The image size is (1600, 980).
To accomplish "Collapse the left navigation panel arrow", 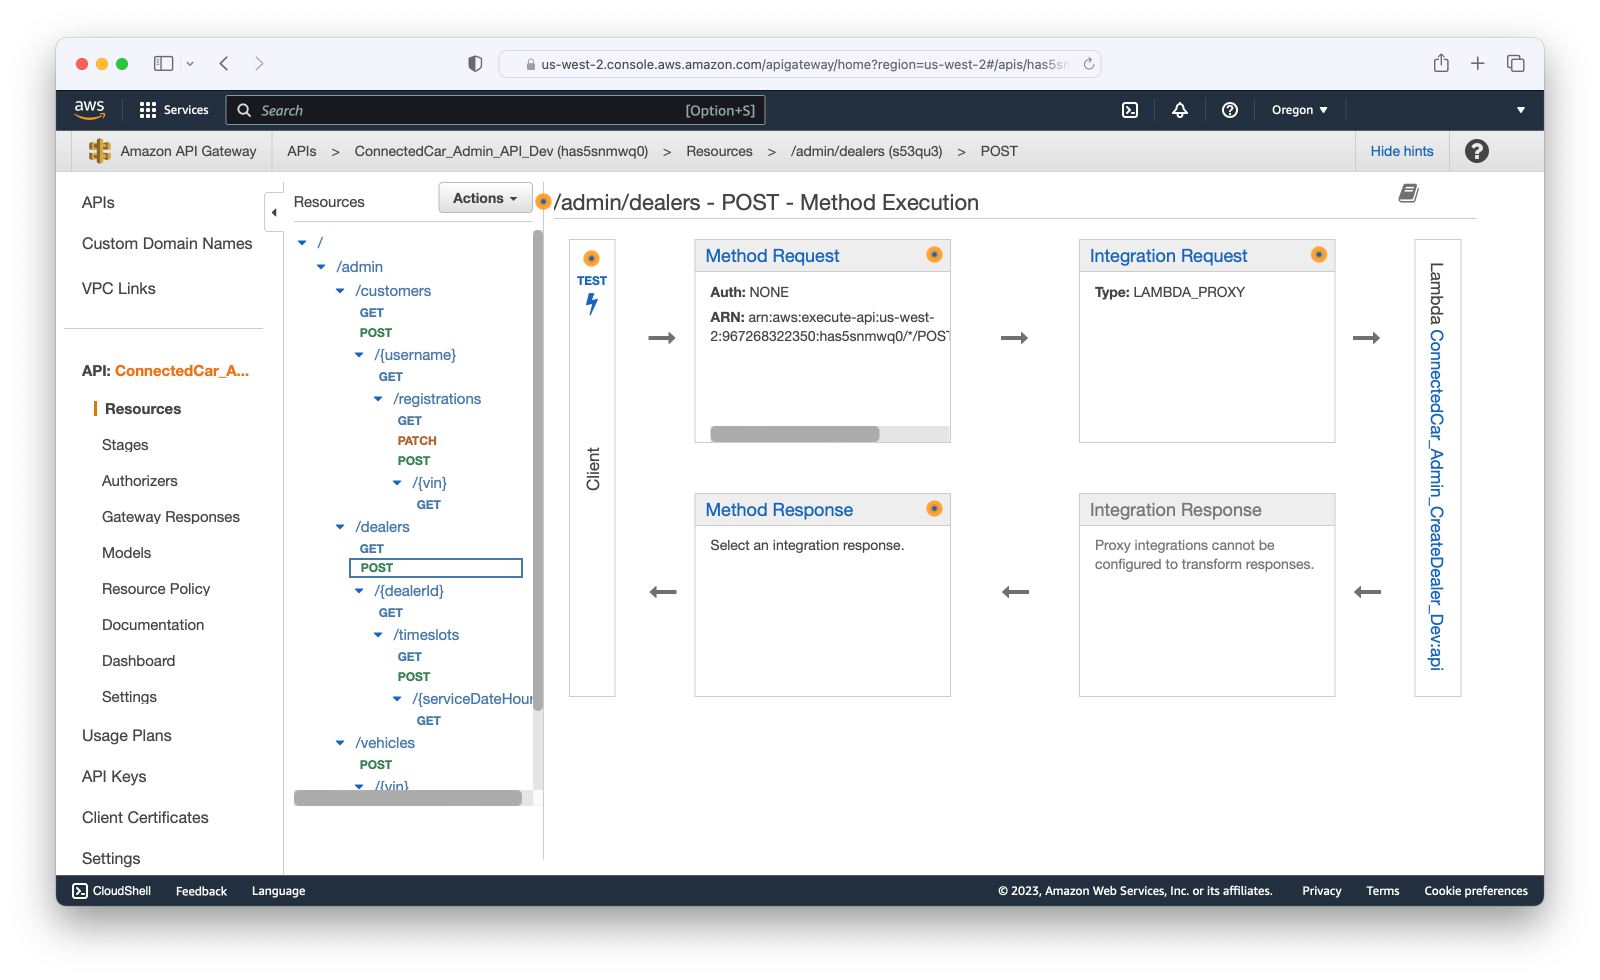I will coord(274,212).
